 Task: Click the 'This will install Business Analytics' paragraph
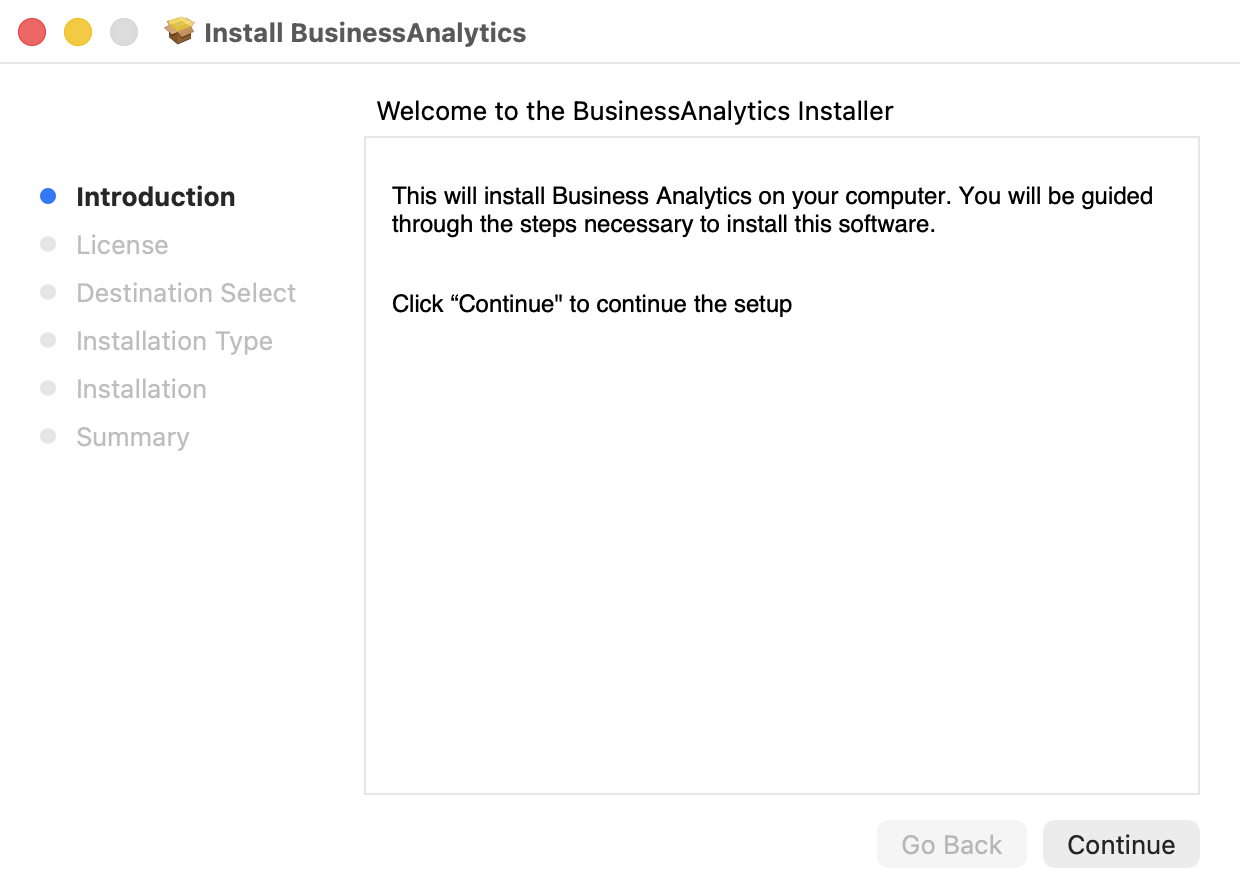(771, 209)
